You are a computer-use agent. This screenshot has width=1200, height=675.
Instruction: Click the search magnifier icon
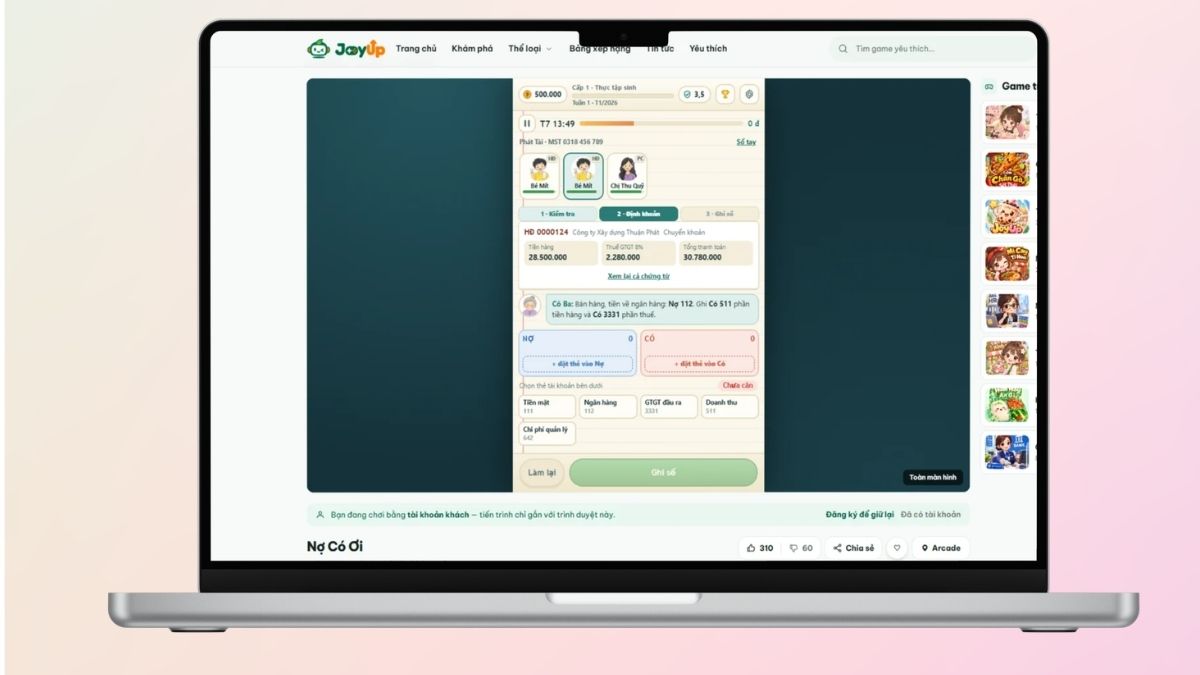tap(843, 49)
